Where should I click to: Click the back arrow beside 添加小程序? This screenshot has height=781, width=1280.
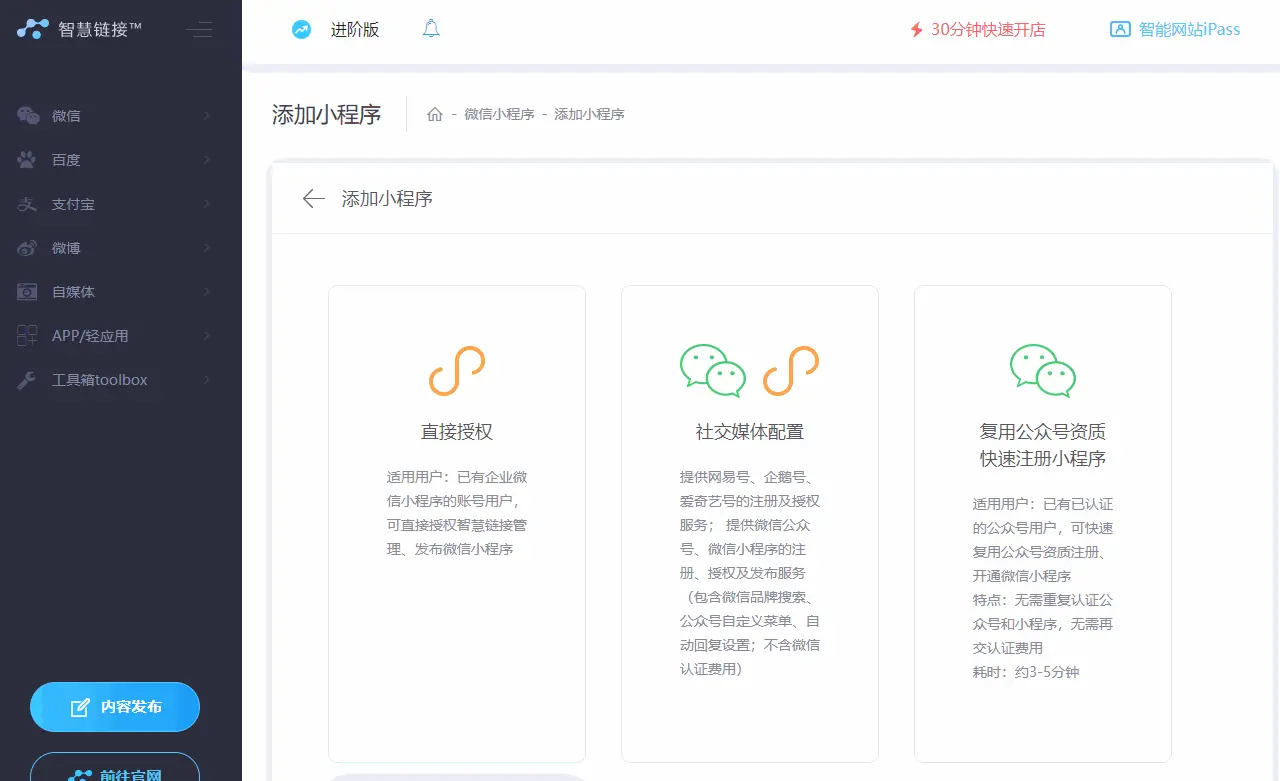pyautogui.click(x=313, y=199)
